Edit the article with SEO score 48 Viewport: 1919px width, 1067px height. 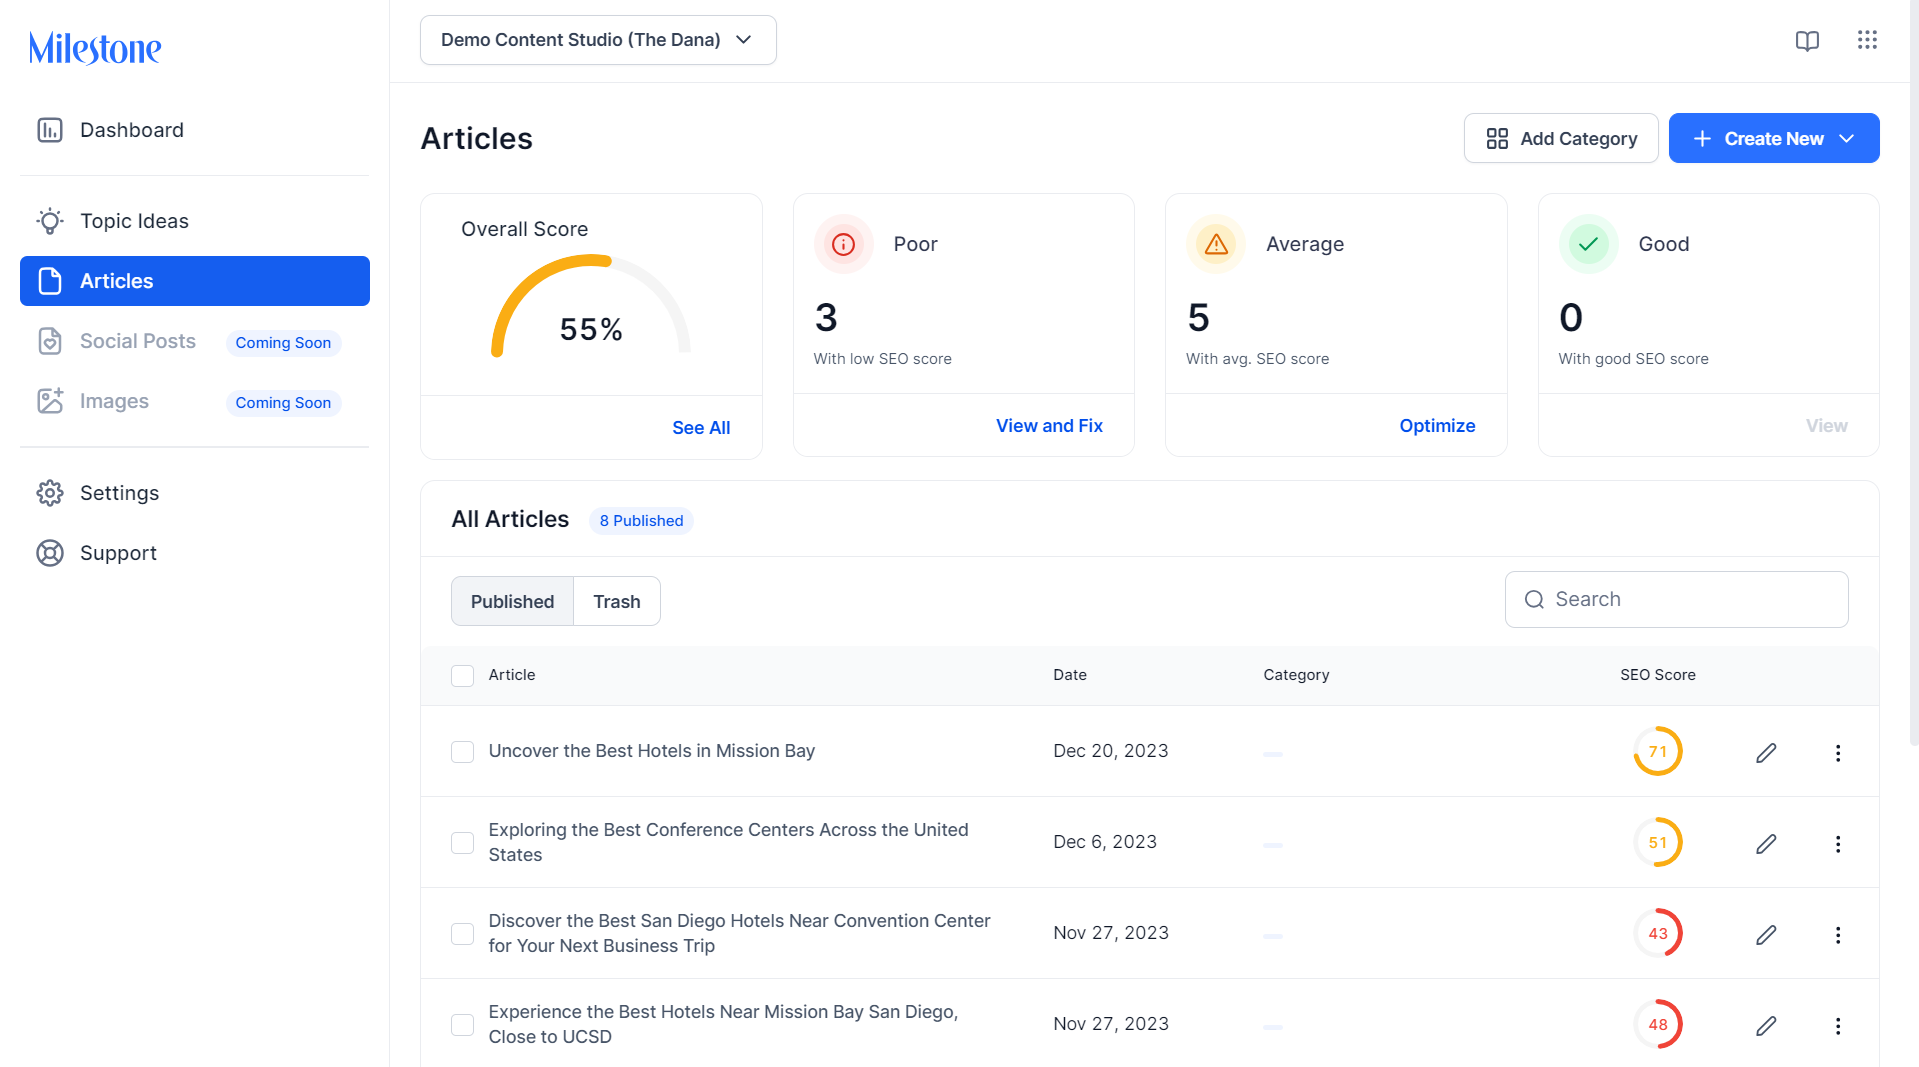click(x=1766, y=1026)
